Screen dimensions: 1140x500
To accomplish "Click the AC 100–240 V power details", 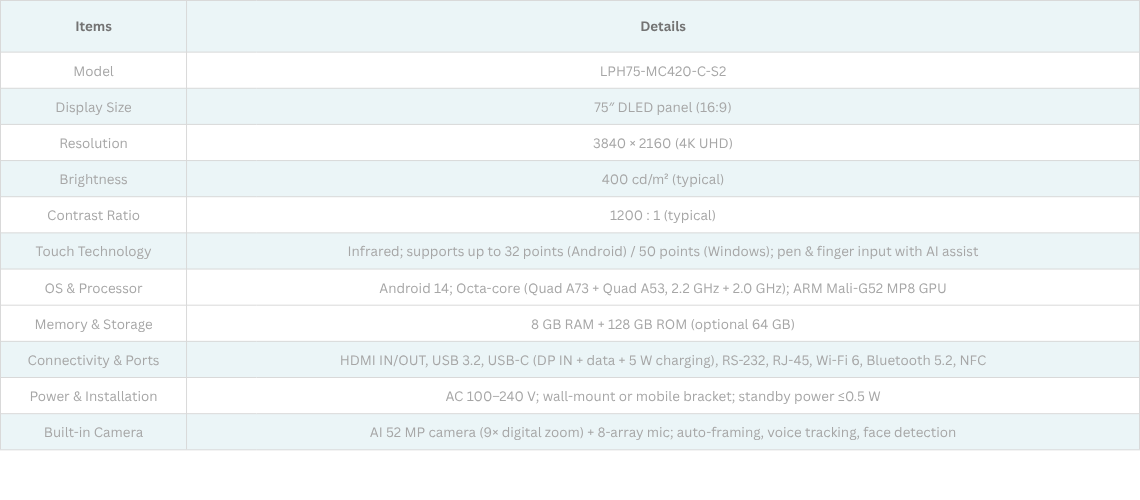I will coord(662,396).
